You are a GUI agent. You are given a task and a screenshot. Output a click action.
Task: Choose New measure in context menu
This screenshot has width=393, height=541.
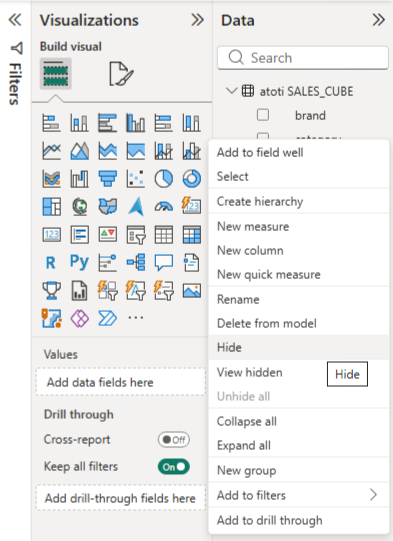[299, 226]
